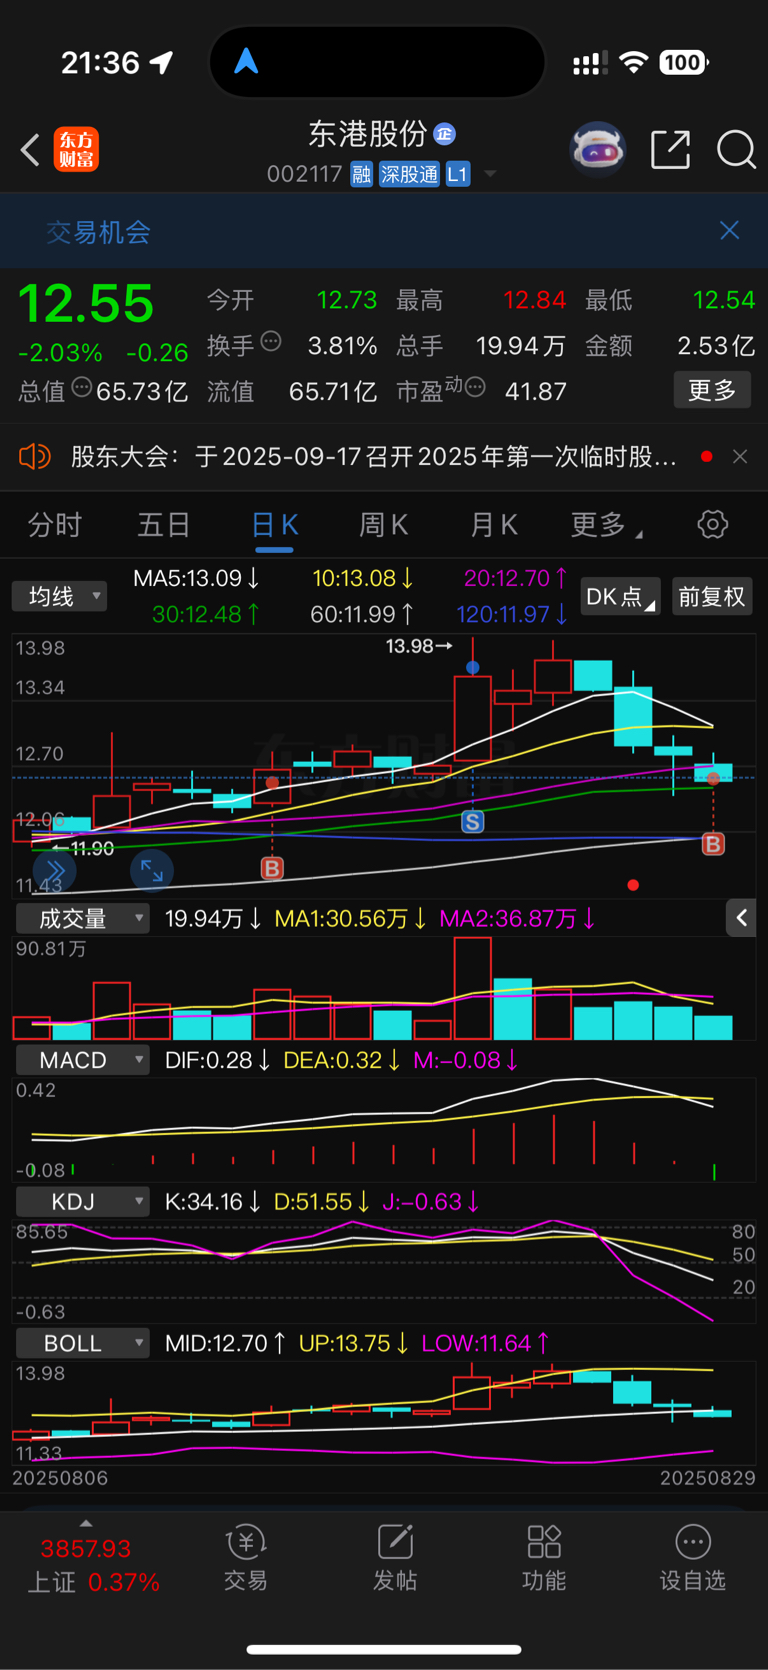Open the 交易 trade icon
Screen dimensions: 768x1670
click(246, 1558)
